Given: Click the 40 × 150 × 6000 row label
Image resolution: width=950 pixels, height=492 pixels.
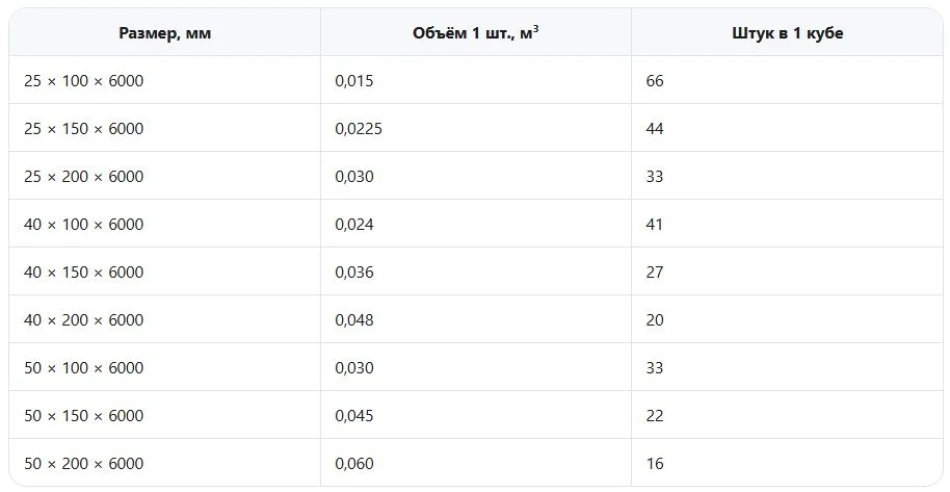Looking at the screenshot, I should (x=84, y=272).
